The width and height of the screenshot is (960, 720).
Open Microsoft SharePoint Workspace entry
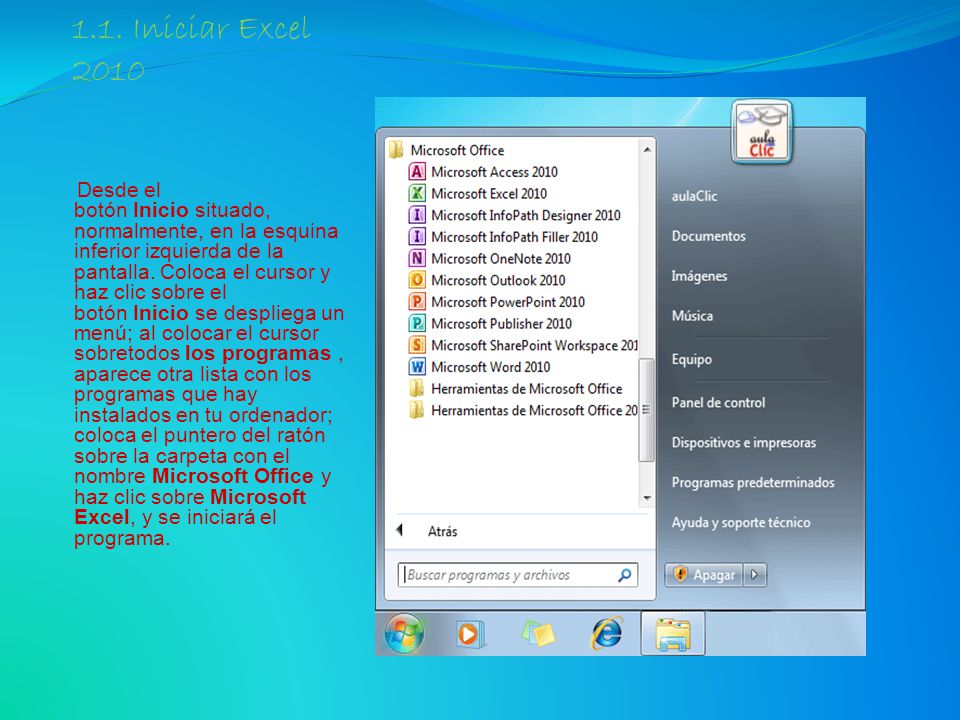tap(534, 345)
